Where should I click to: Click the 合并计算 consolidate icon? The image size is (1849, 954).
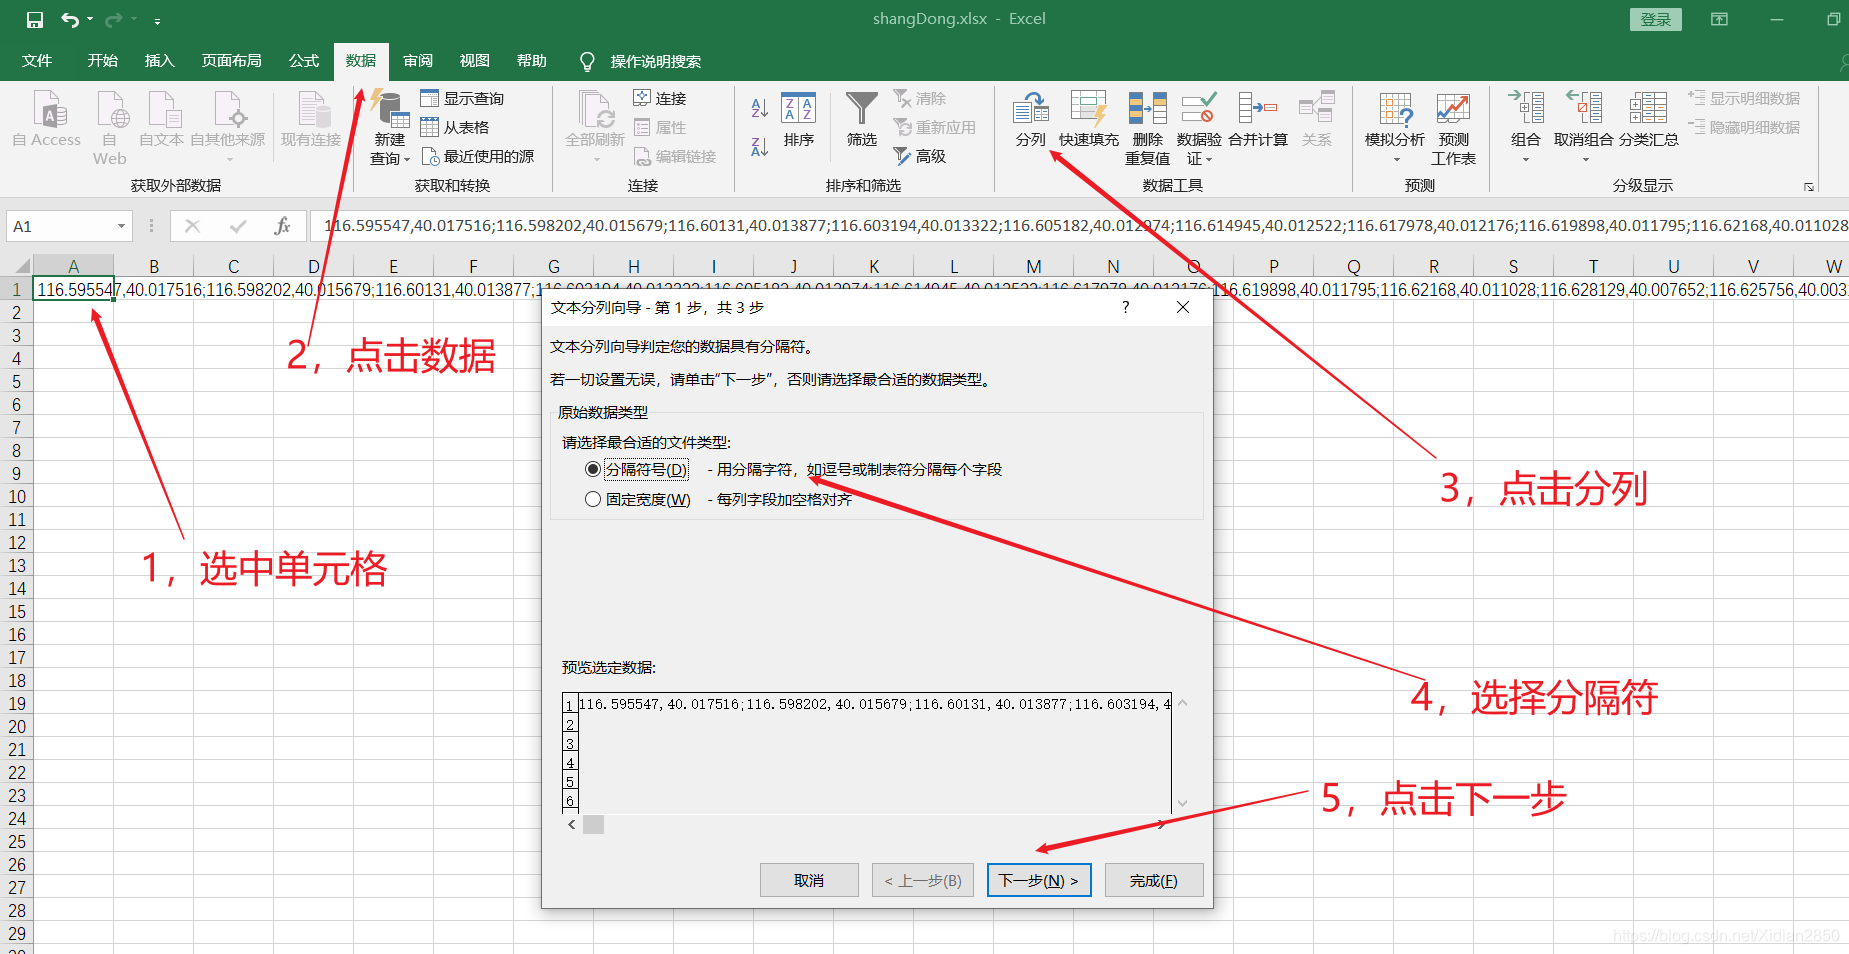click(1257, 108)
